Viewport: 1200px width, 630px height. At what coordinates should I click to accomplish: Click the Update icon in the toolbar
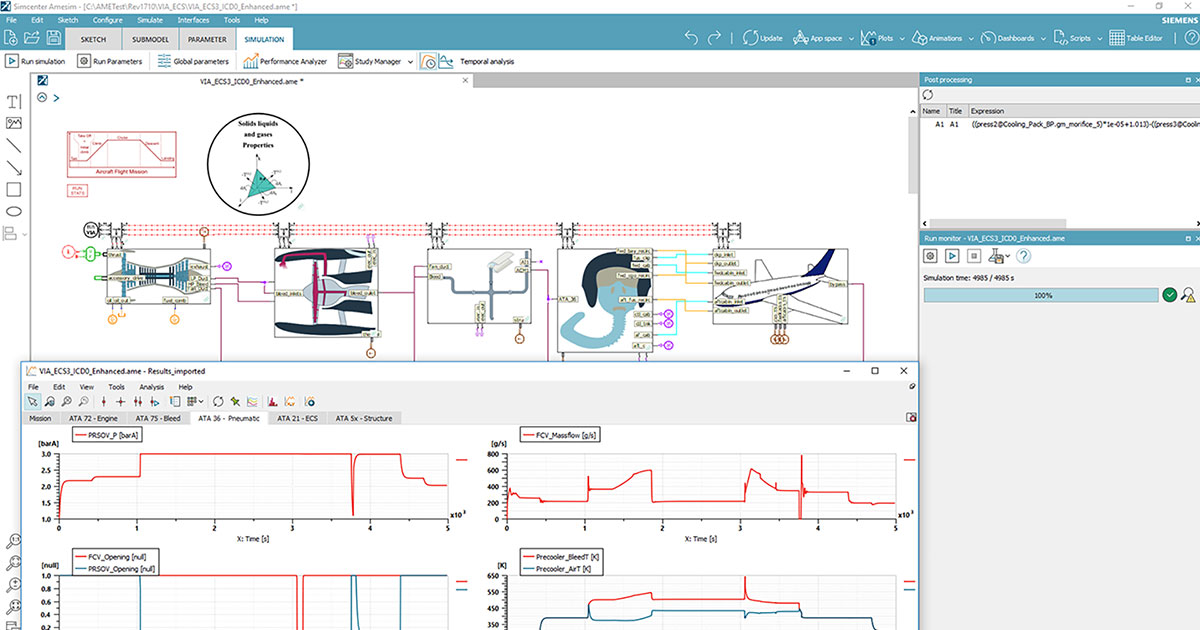[749, 37]
